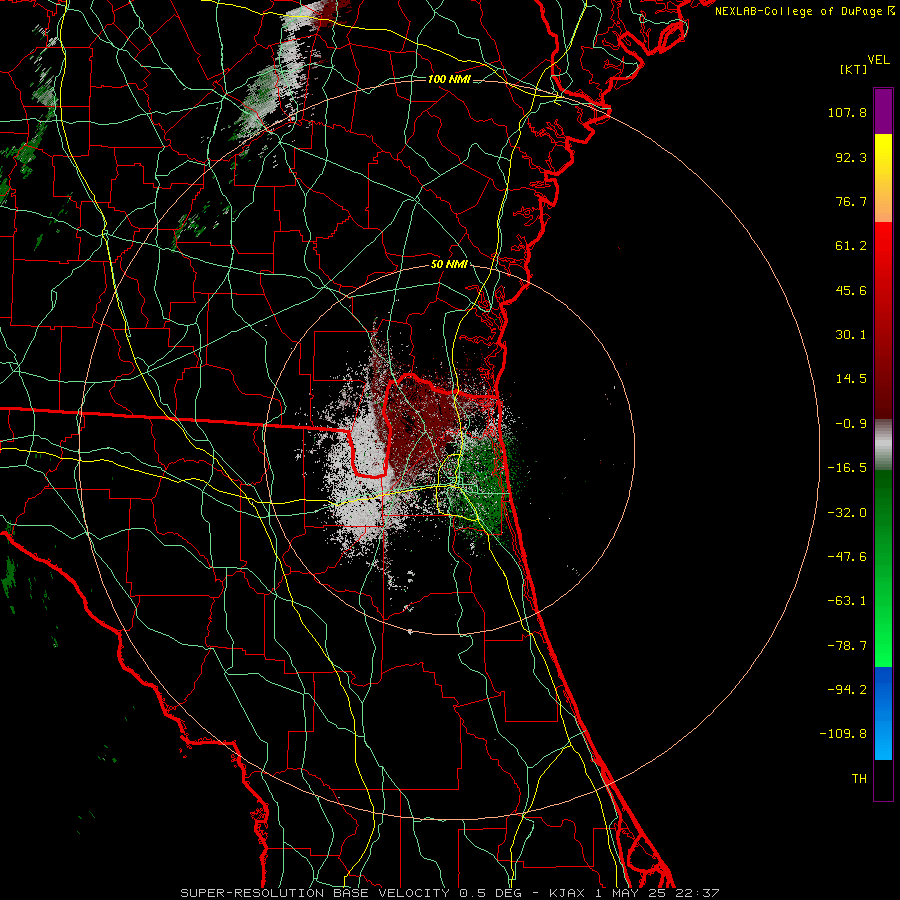Click the -94.2 velocity scale value
Screen dimensions: 900x900
(847, 690)
